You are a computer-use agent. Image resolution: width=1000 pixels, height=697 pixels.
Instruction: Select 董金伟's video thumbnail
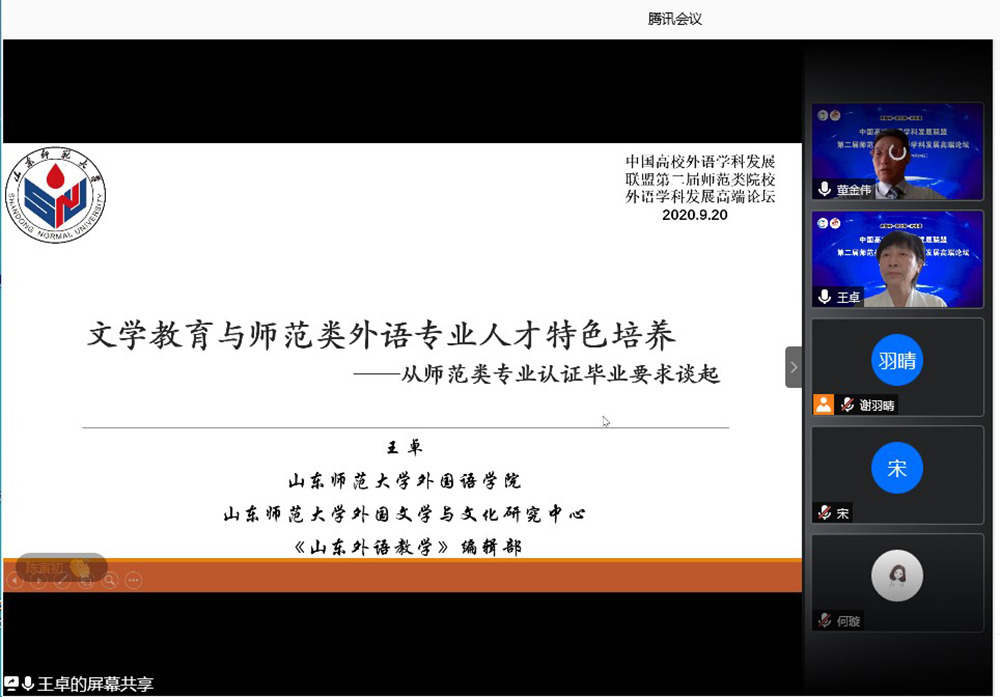[897, 150]
